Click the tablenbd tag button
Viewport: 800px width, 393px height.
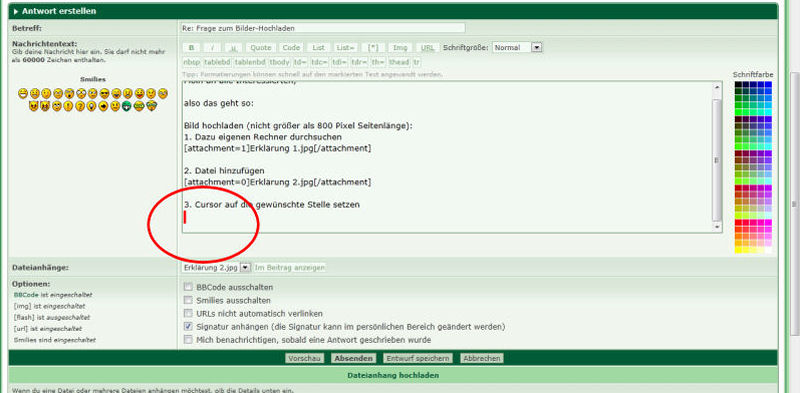[251, 62]
